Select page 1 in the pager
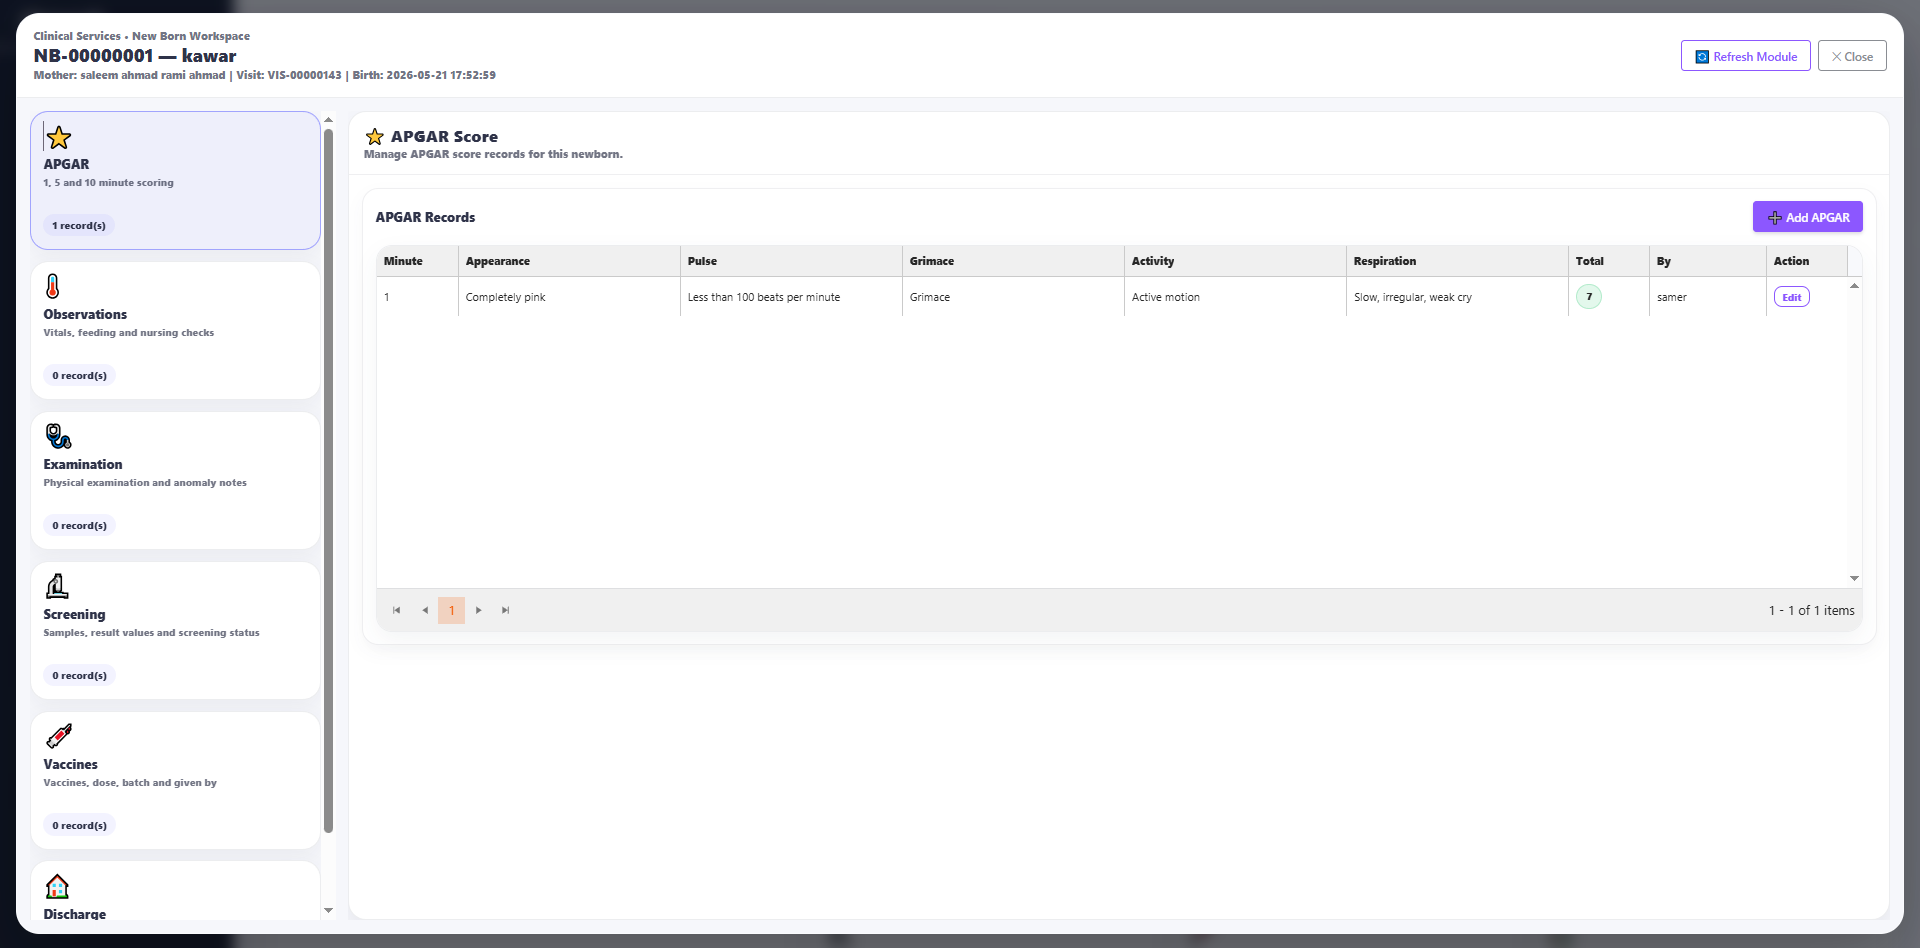1920x948 pixels. pos(451,610)
